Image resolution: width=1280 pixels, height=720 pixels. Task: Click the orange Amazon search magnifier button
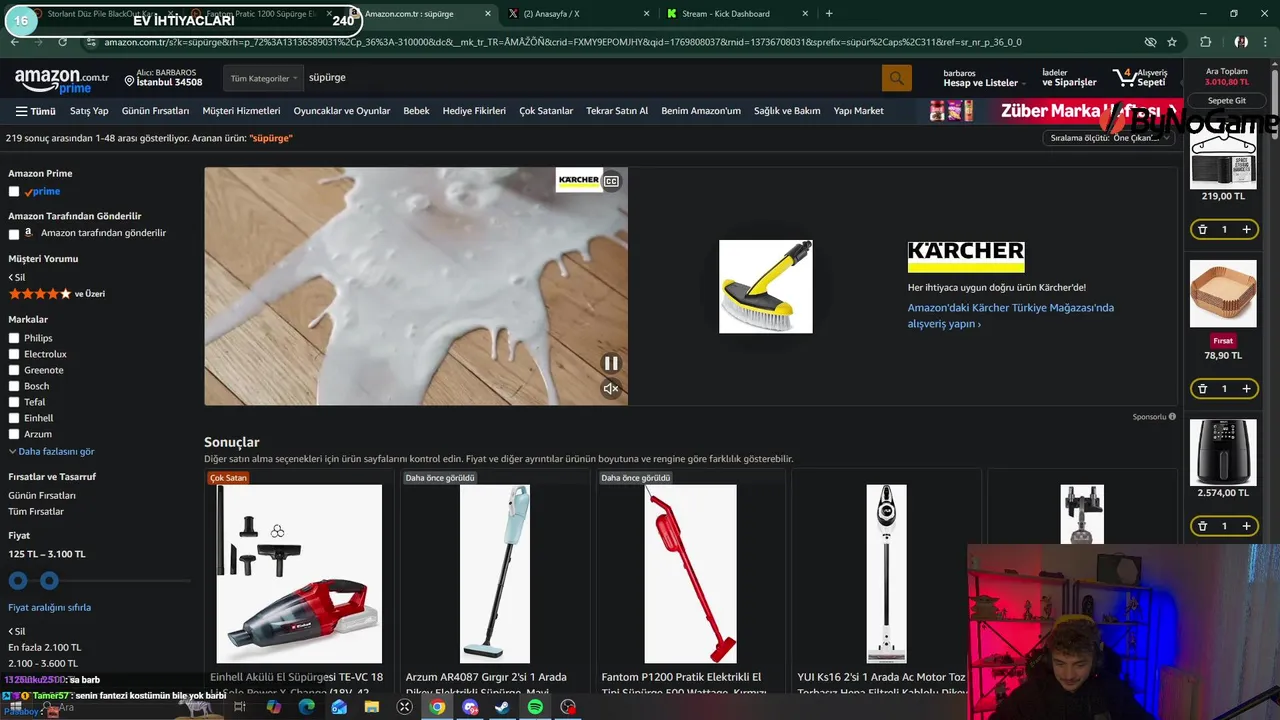pyautogui.click(x=896, y=77)
